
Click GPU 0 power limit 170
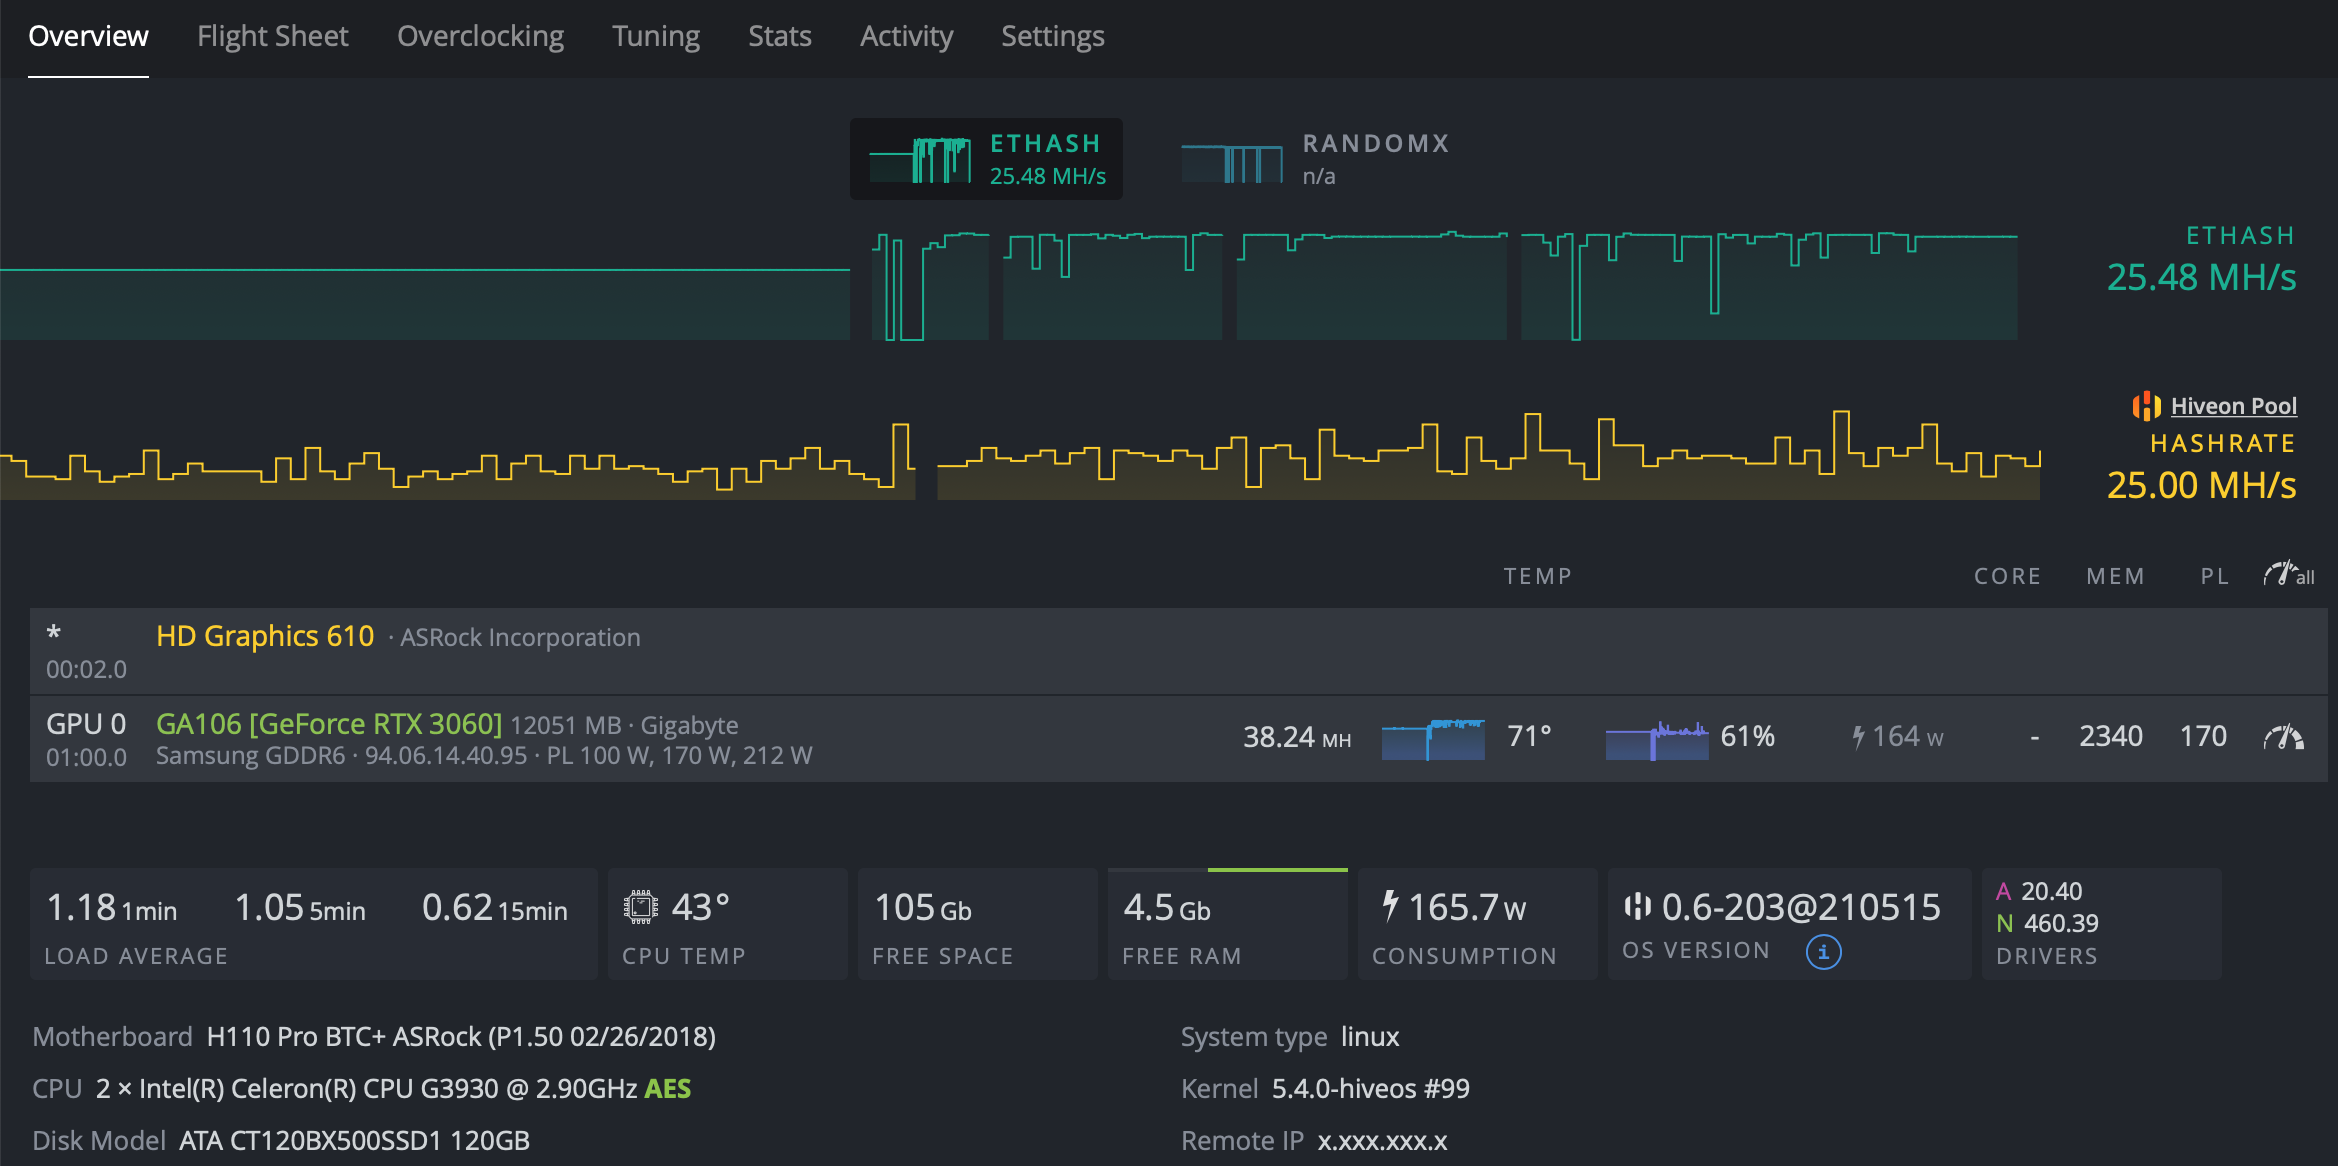coord(2203,736)
